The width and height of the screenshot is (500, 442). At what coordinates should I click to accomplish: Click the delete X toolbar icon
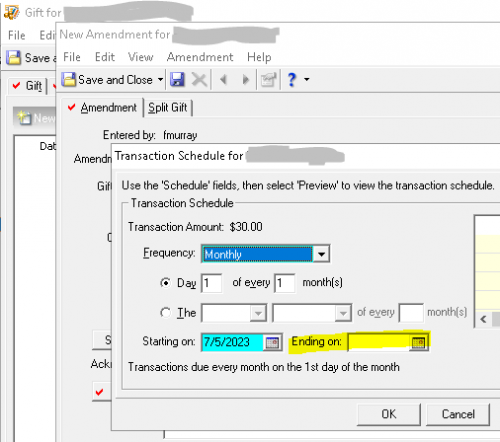(199, 80)
